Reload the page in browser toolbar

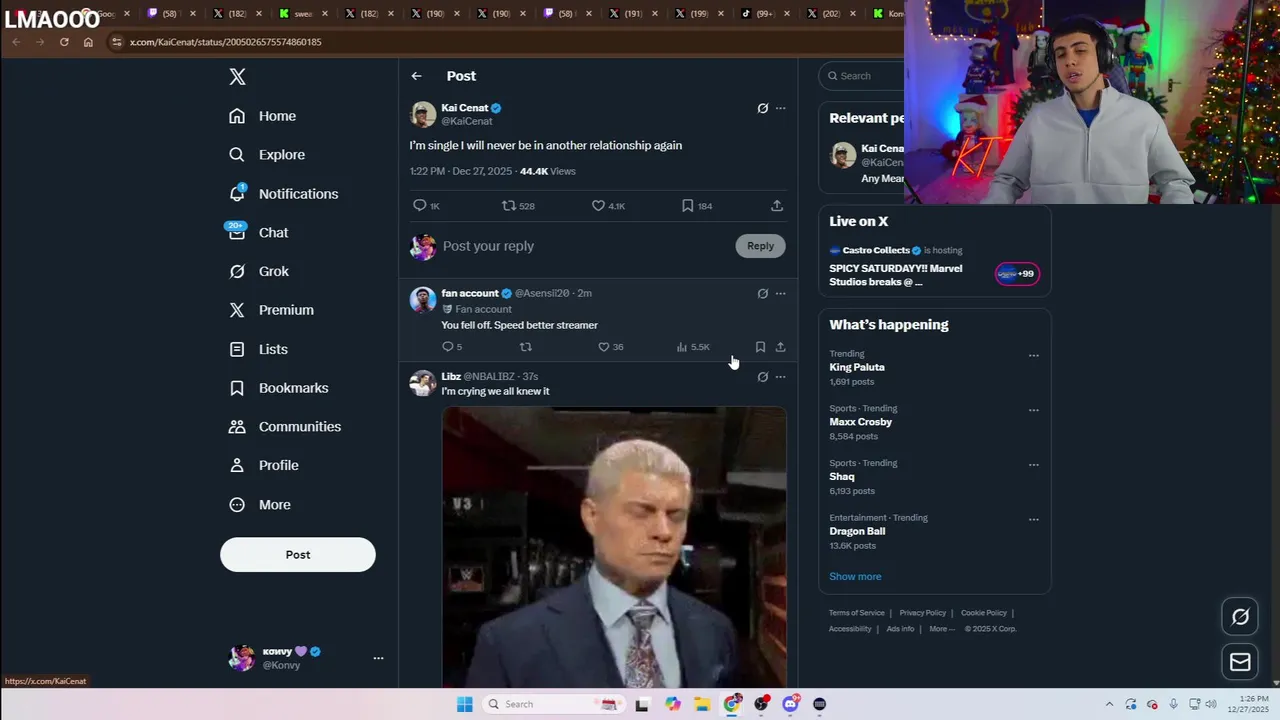coord(64,42)
